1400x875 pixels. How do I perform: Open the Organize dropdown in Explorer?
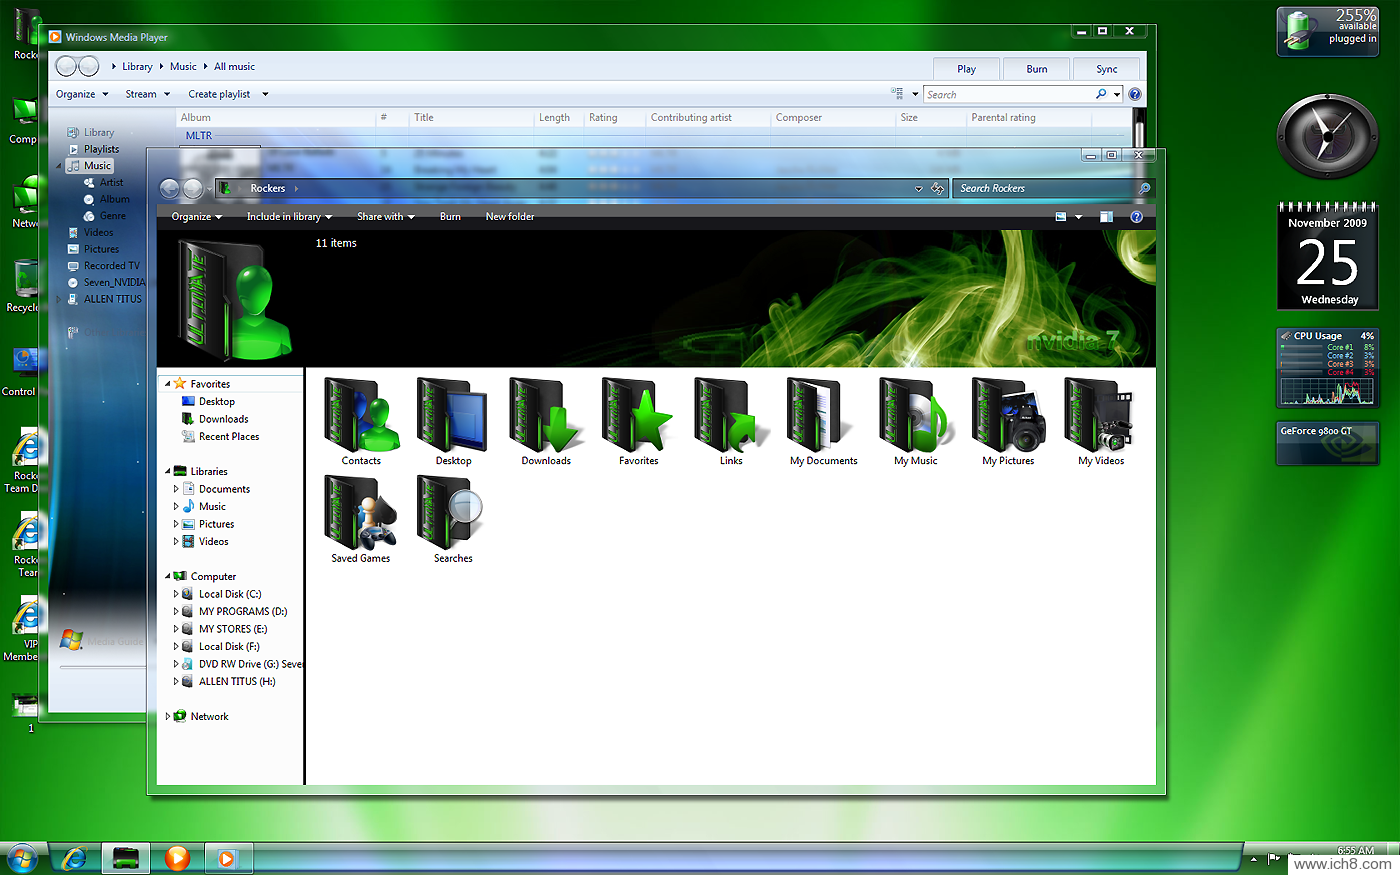pos(196,216)
